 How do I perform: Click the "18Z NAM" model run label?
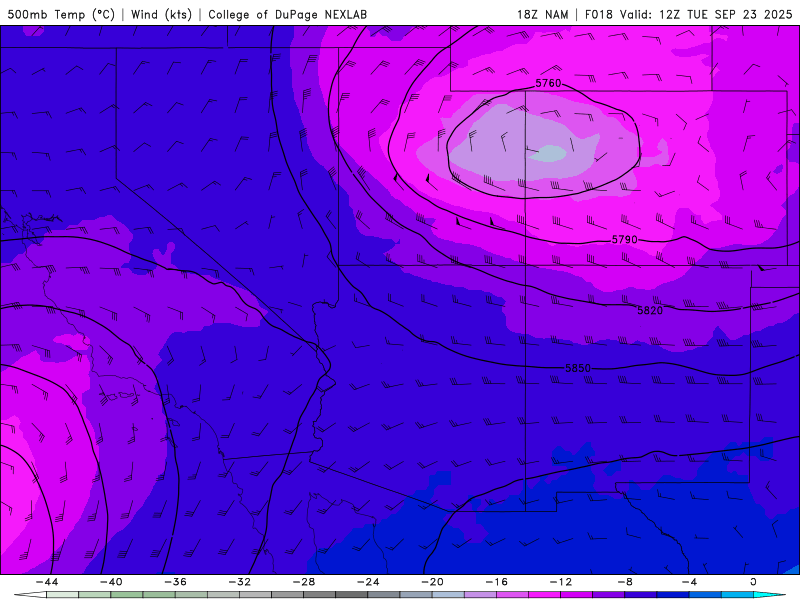tap(542, 14)
